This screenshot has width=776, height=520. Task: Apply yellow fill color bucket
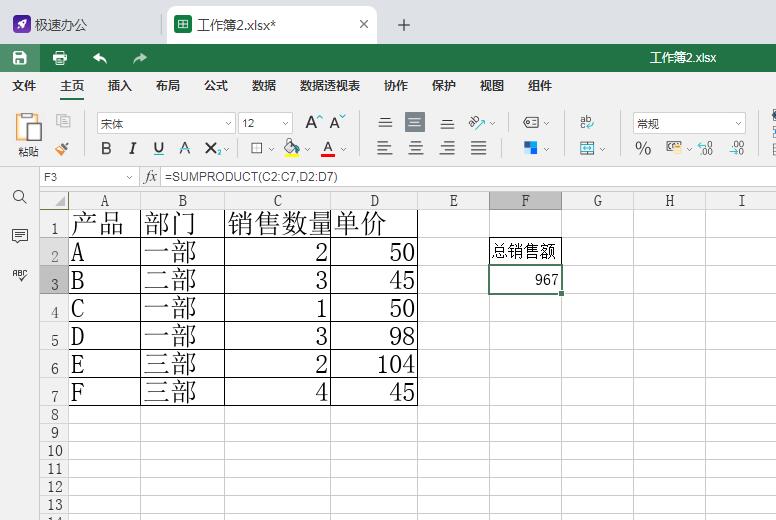click(292, 148)
